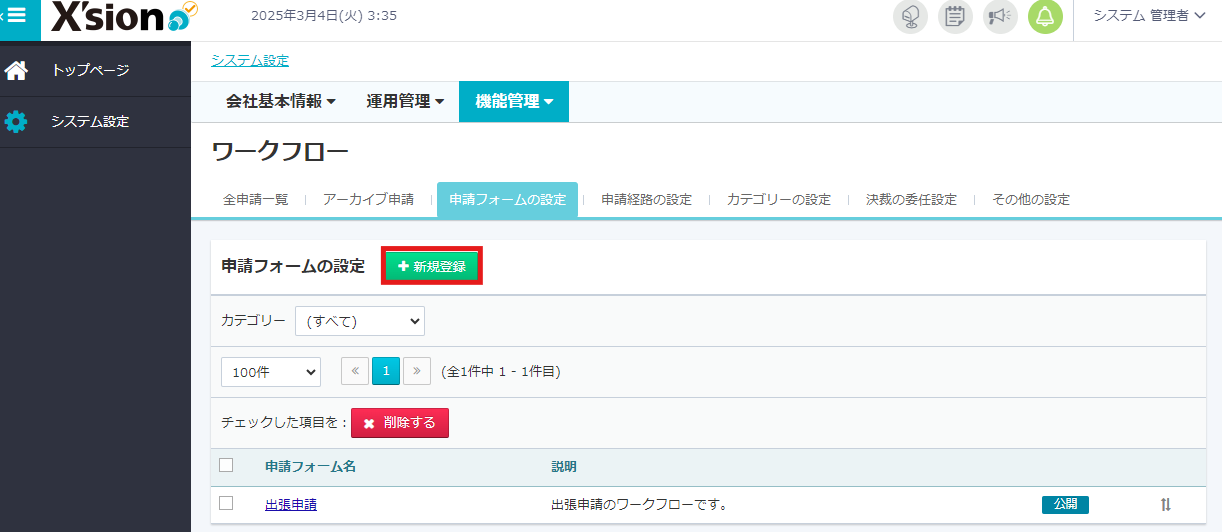1222x532 pixels.
Task: Go to next page with » button
Action: tap(417, 371)
